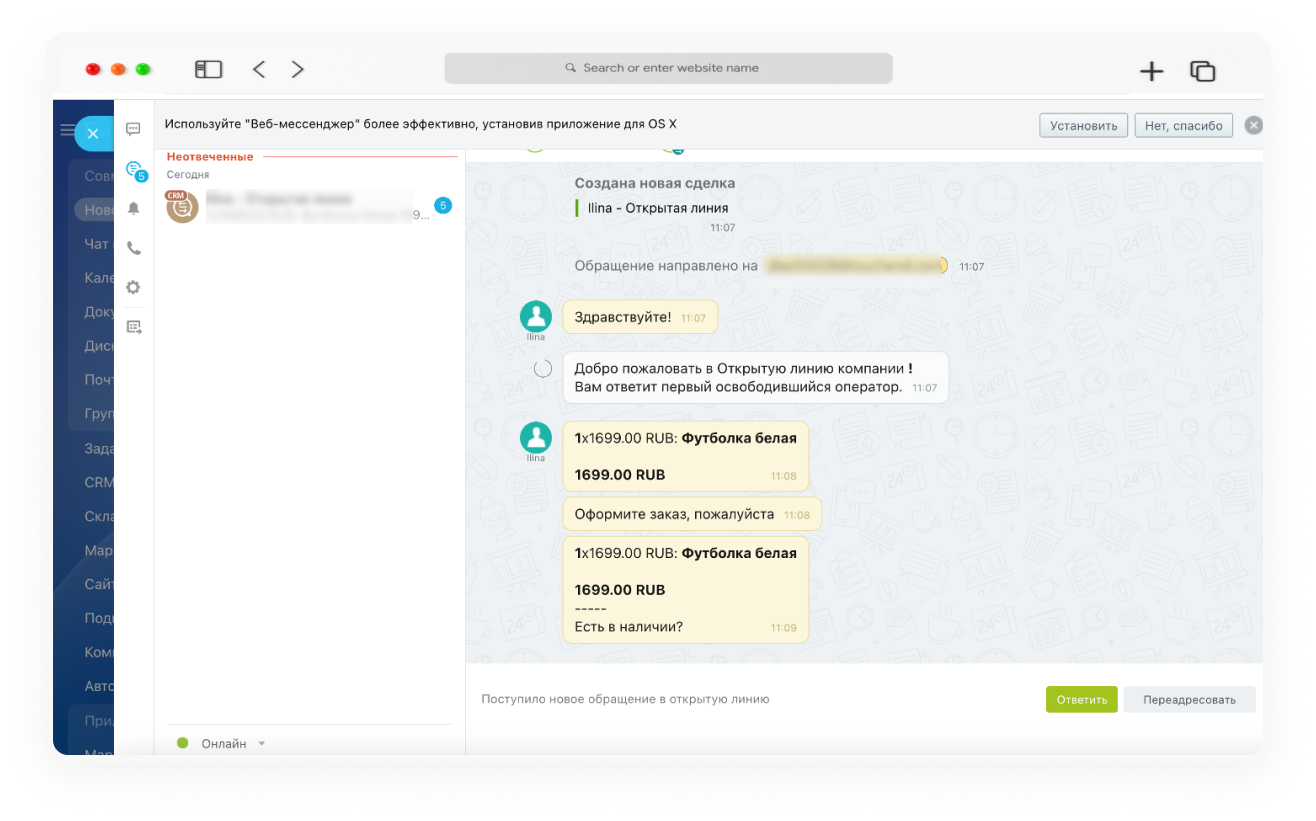Open messenger settings via the gear icon
The height and width of the screenshot is (821, 1316).
(133, 287)
